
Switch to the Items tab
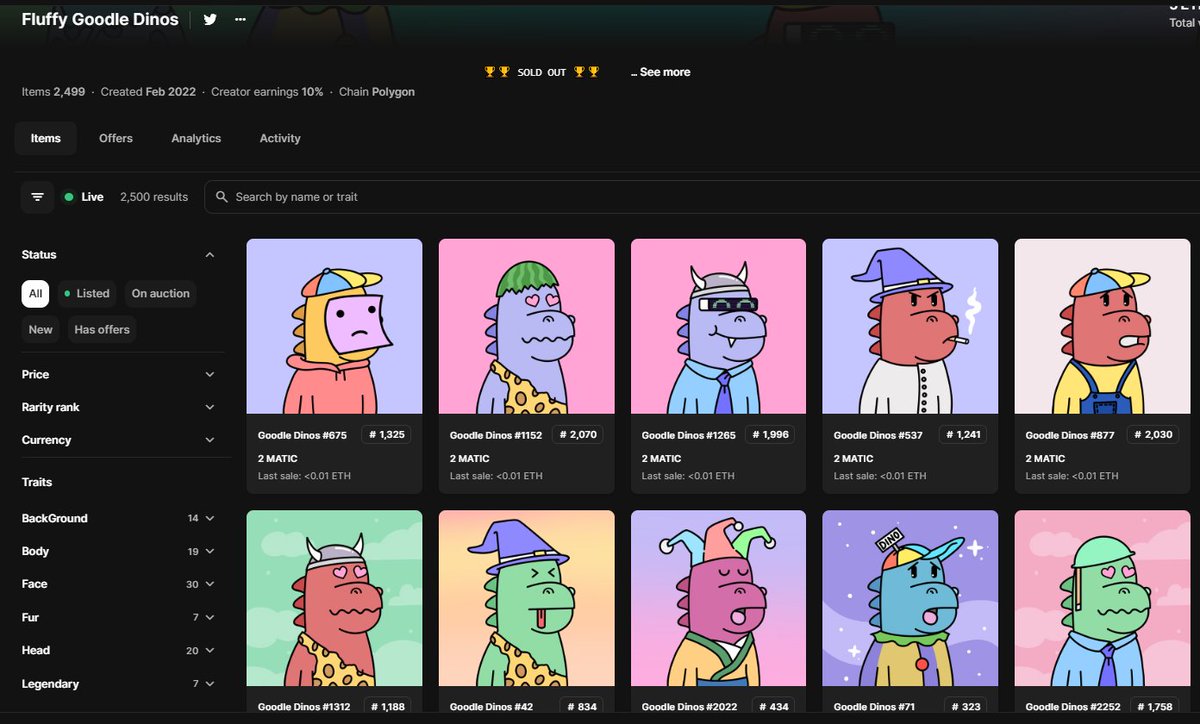46,138
